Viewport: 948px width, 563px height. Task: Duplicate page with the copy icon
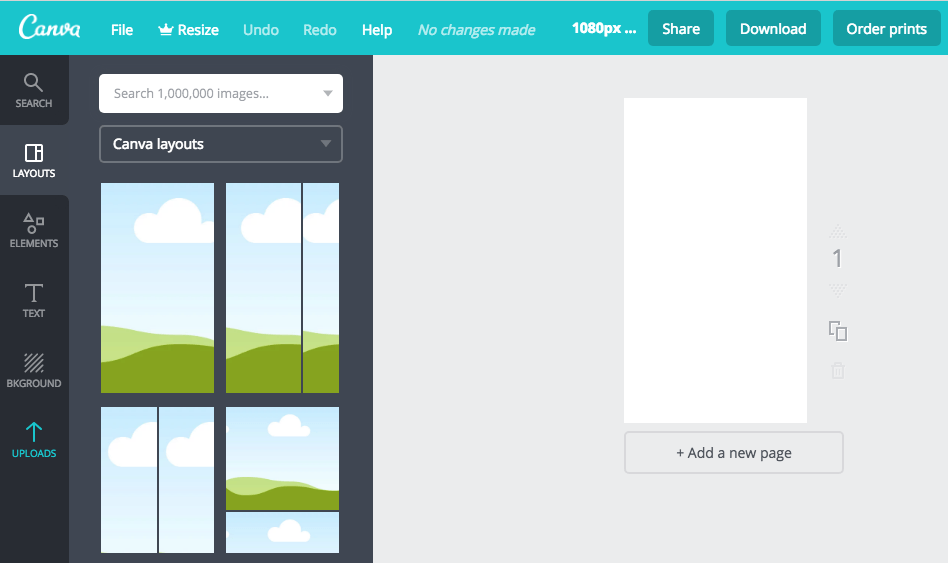(838, 331)
